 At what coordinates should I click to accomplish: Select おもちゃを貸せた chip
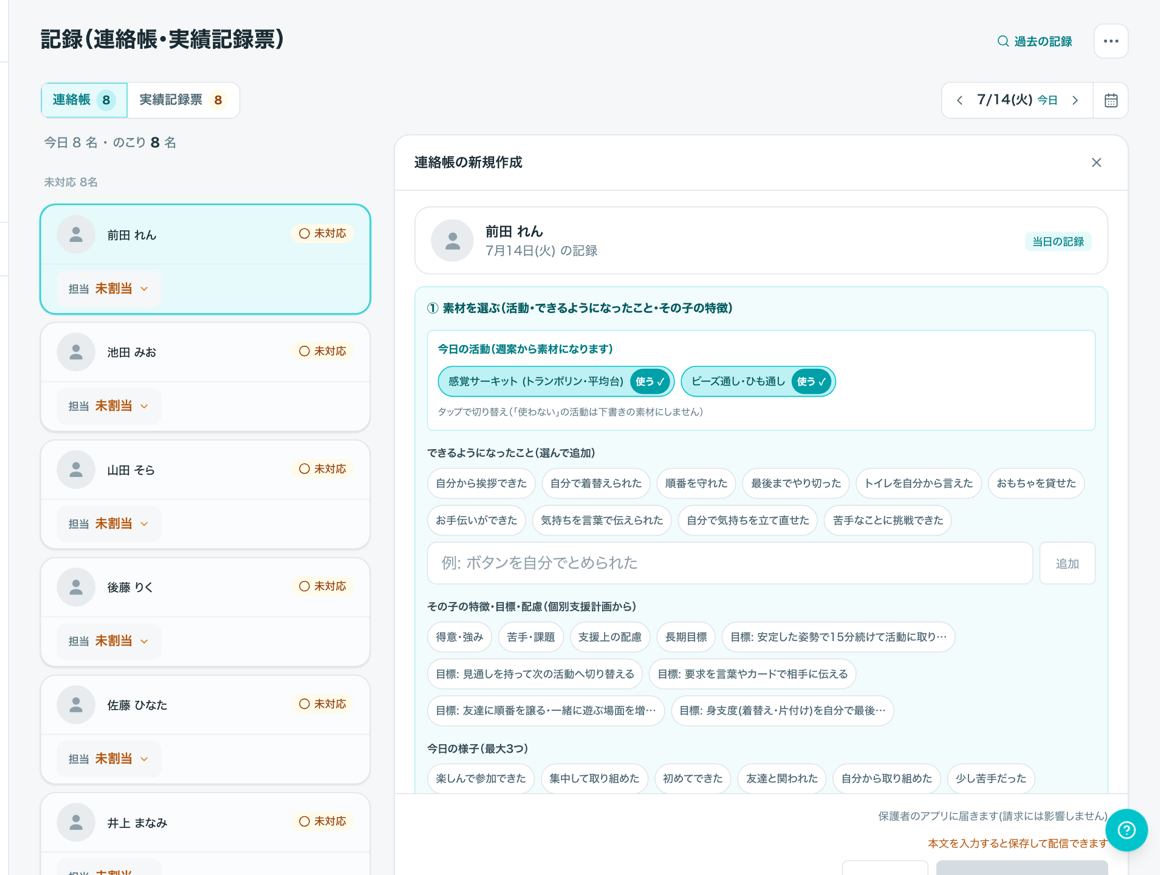point(1036,483)
